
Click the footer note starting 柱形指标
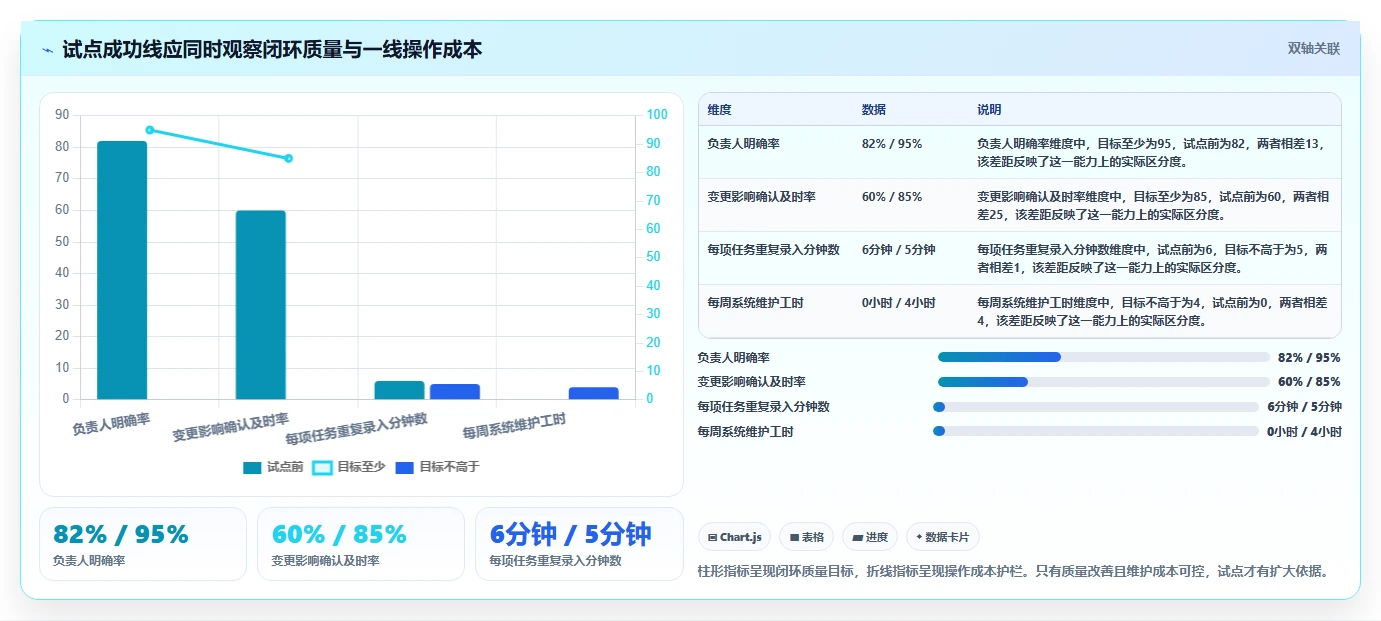(1014, 571)
